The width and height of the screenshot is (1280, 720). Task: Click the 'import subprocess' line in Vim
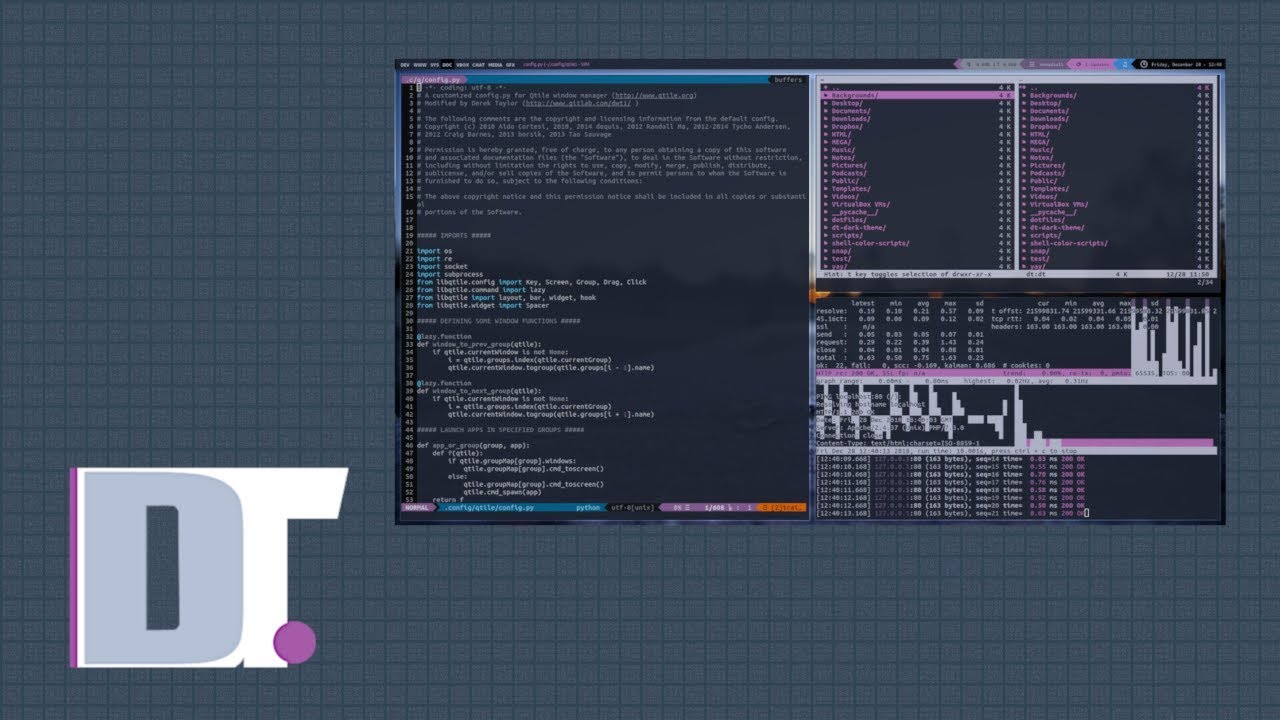pos(450,274)
